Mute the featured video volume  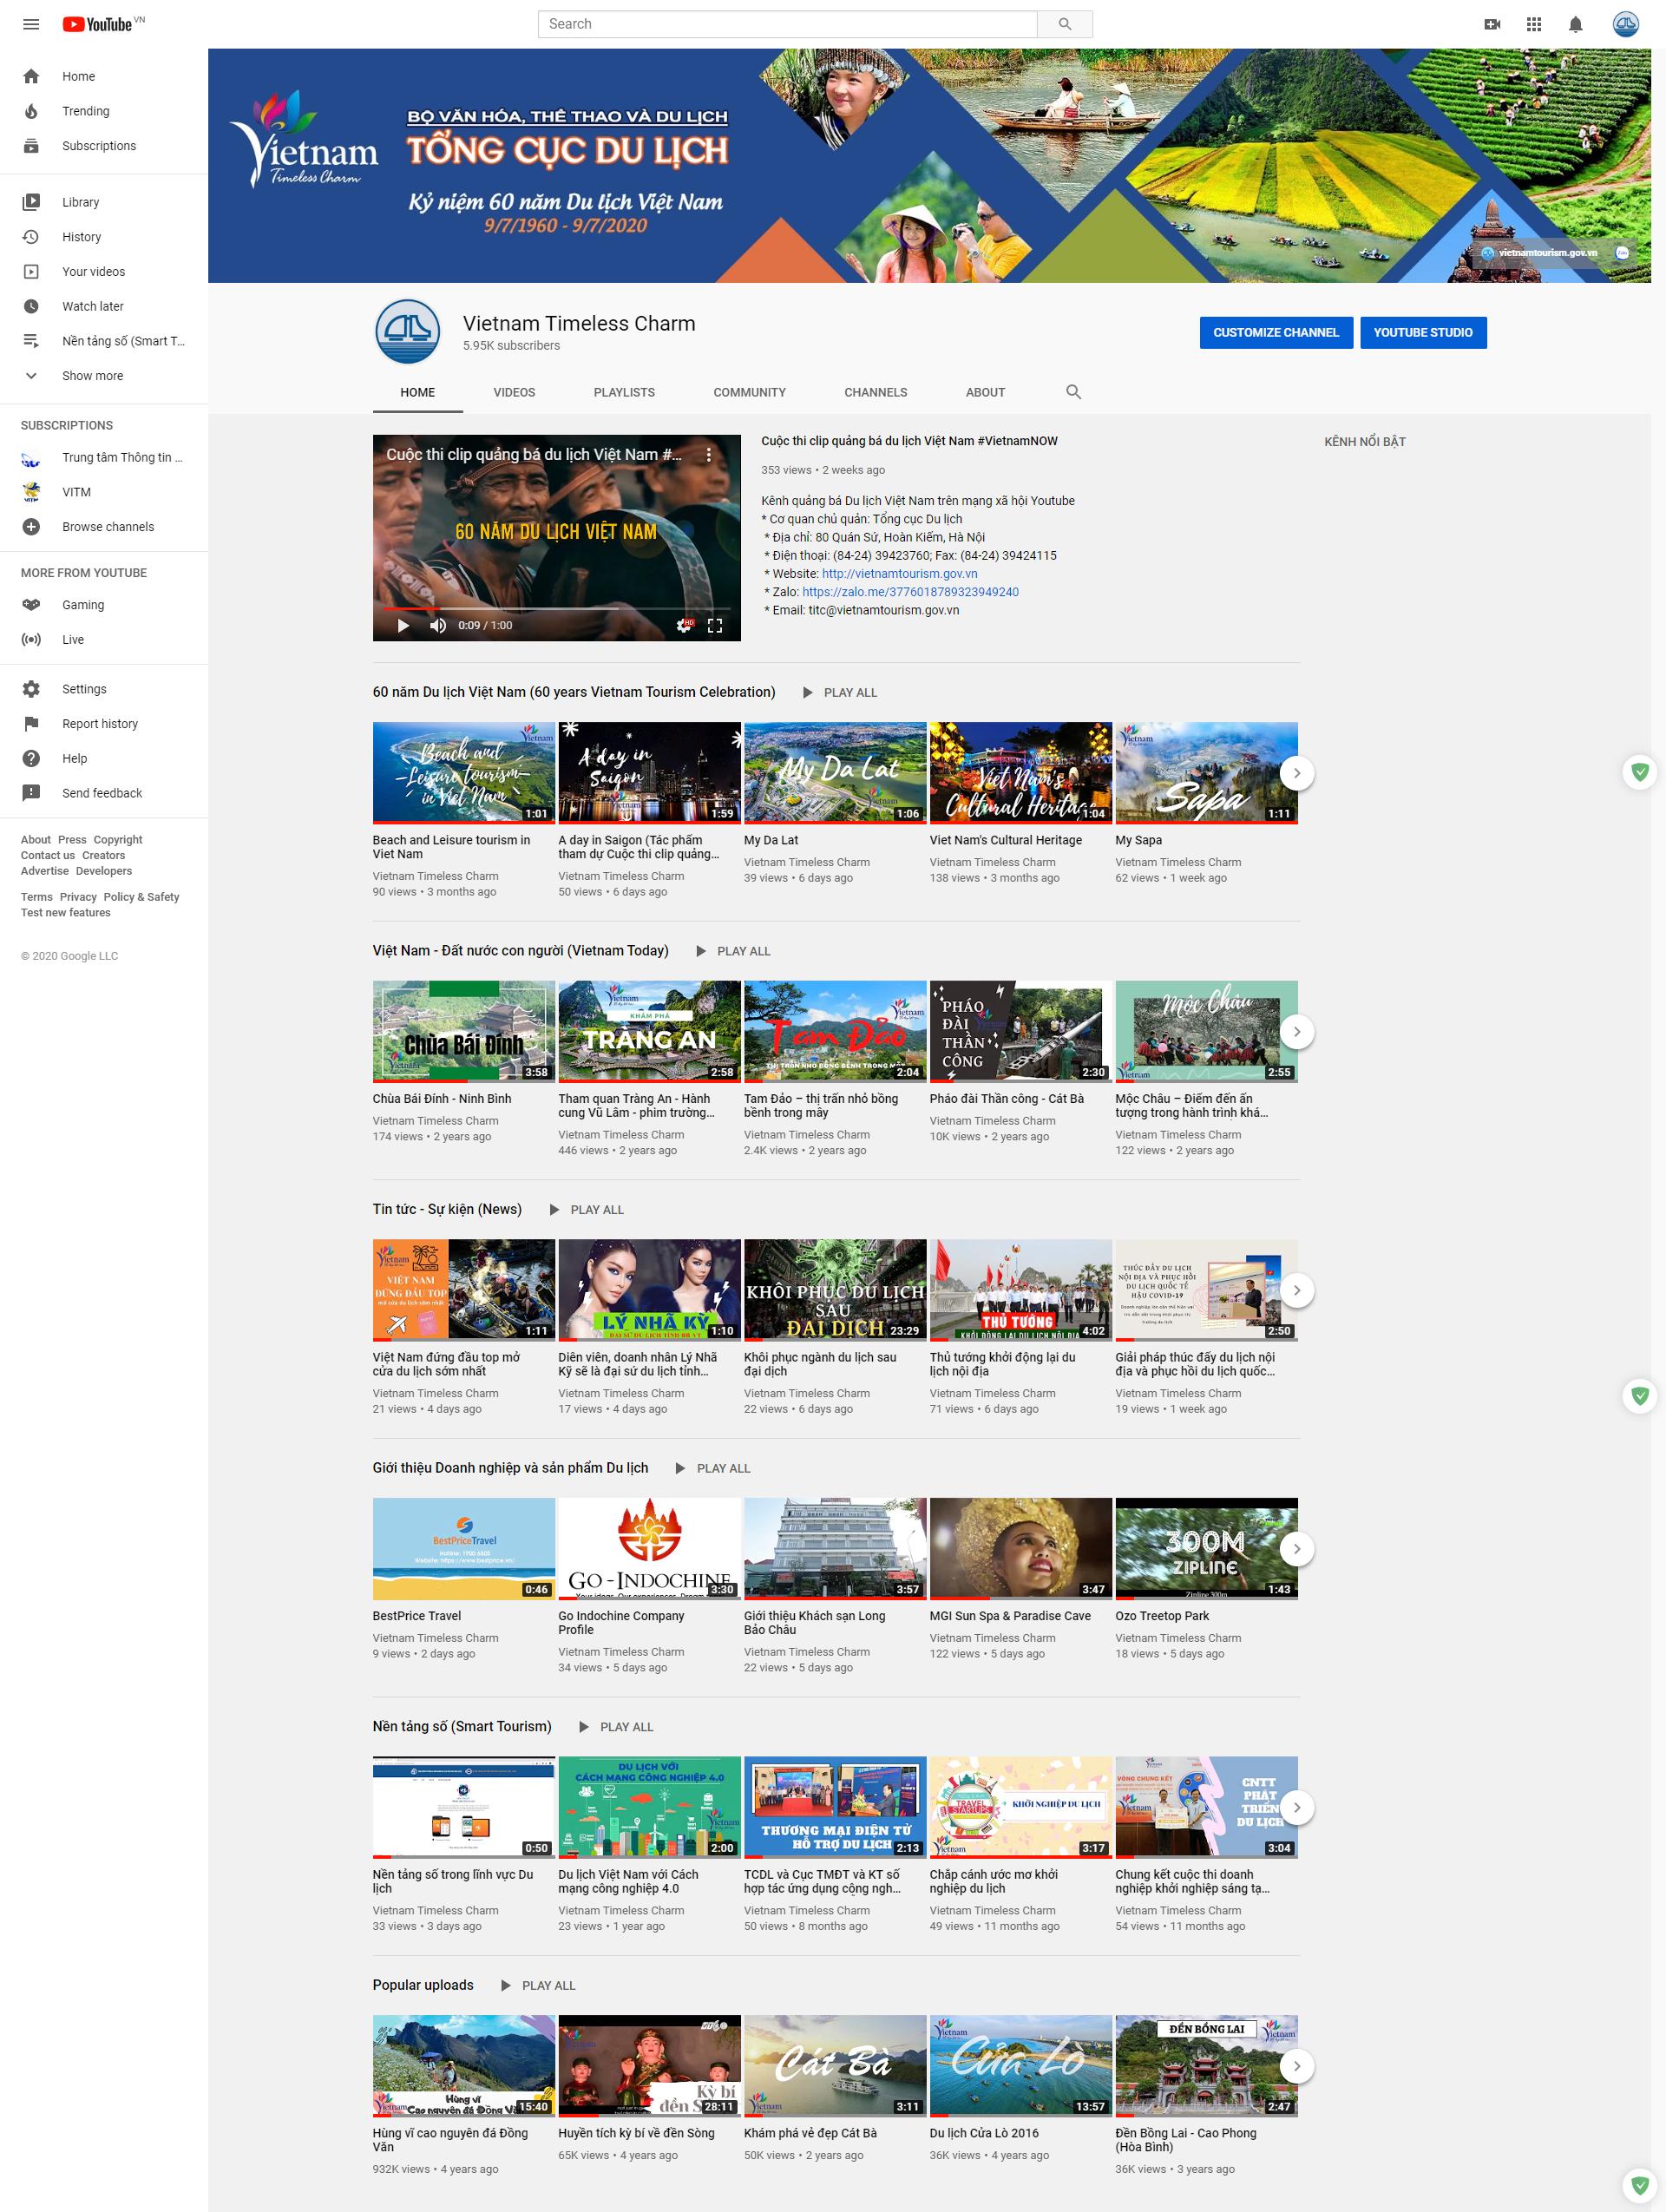[437, 625]
